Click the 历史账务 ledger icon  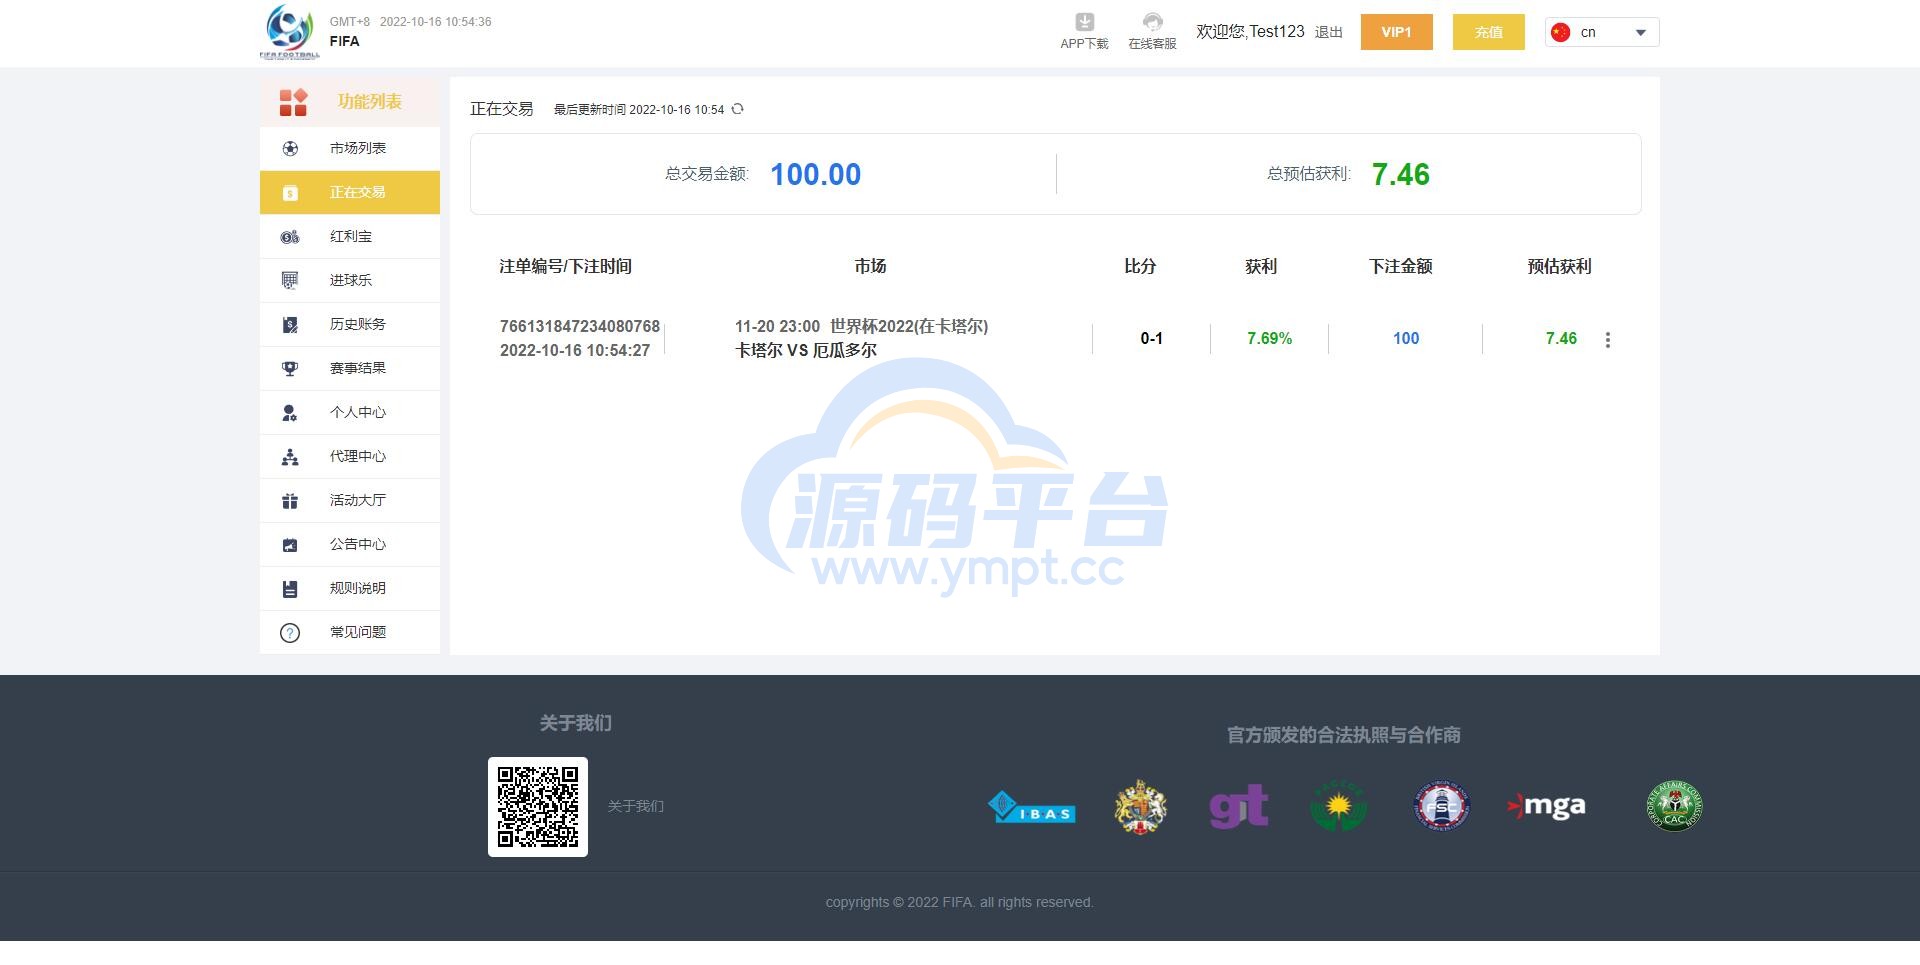point(290,325)
